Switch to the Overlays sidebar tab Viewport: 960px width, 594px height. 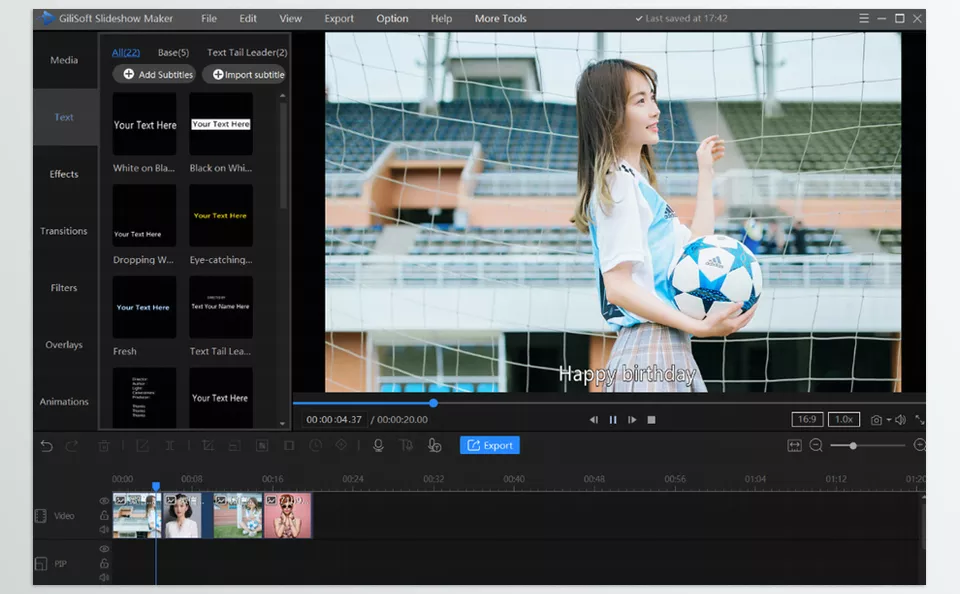[64, 345]
